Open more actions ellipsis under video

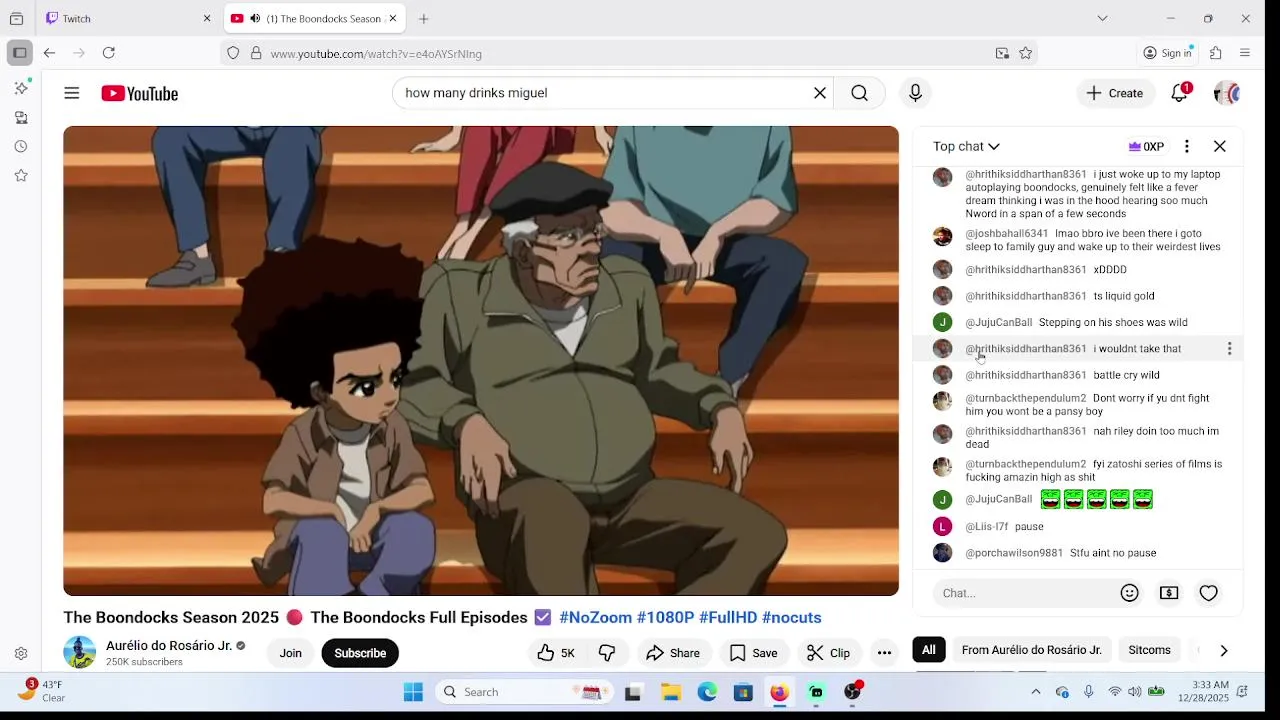point(884,653)
